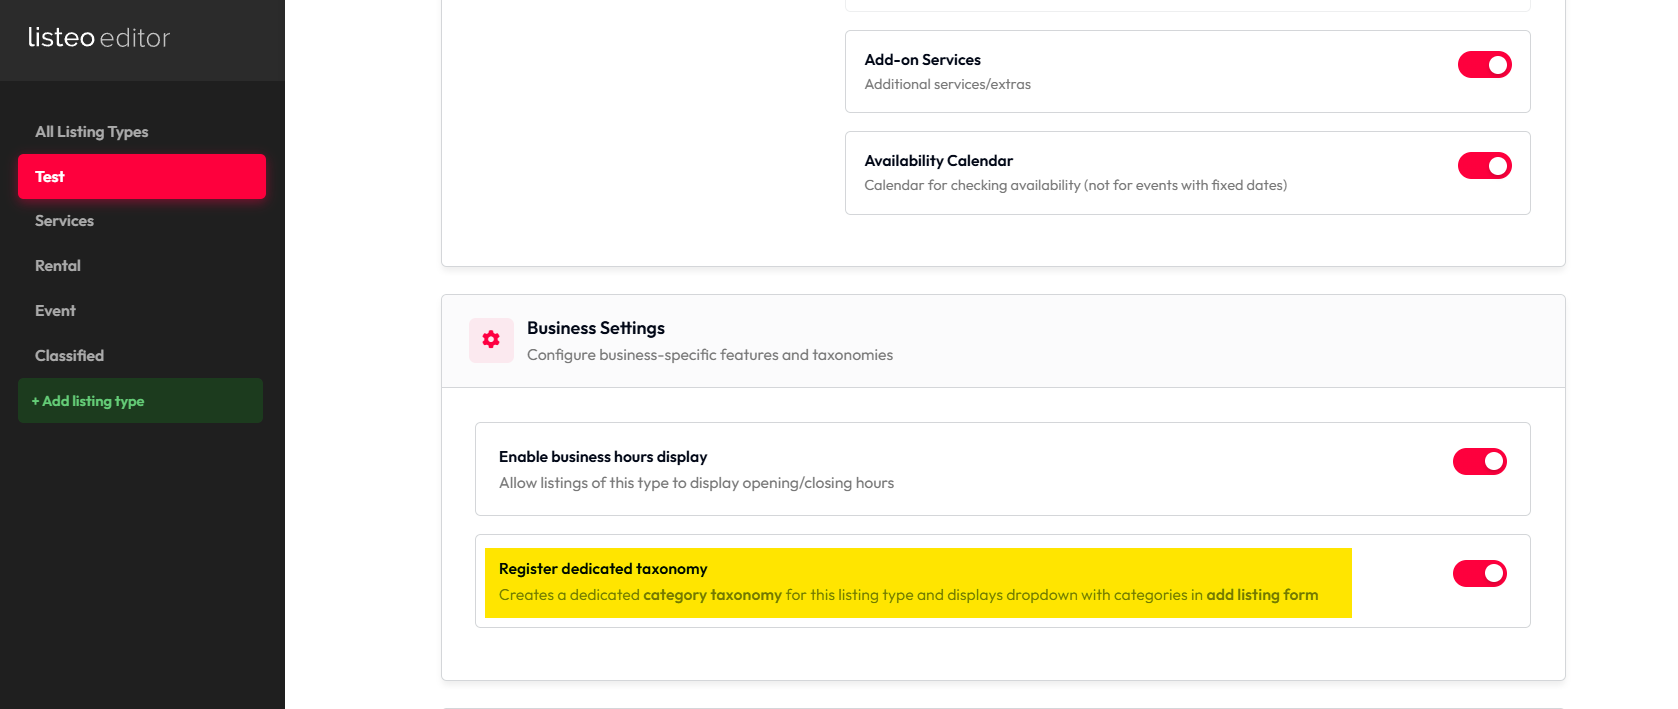Click the bold 'category taxonomy' text
Viewport: 1678px width, 709px height.
[x=712, y=595]
